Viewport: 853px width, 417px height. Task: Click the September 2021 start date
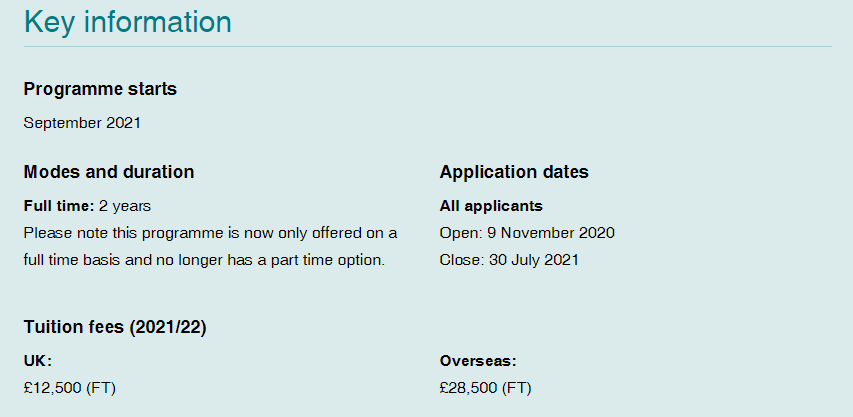tap(82, 123)
